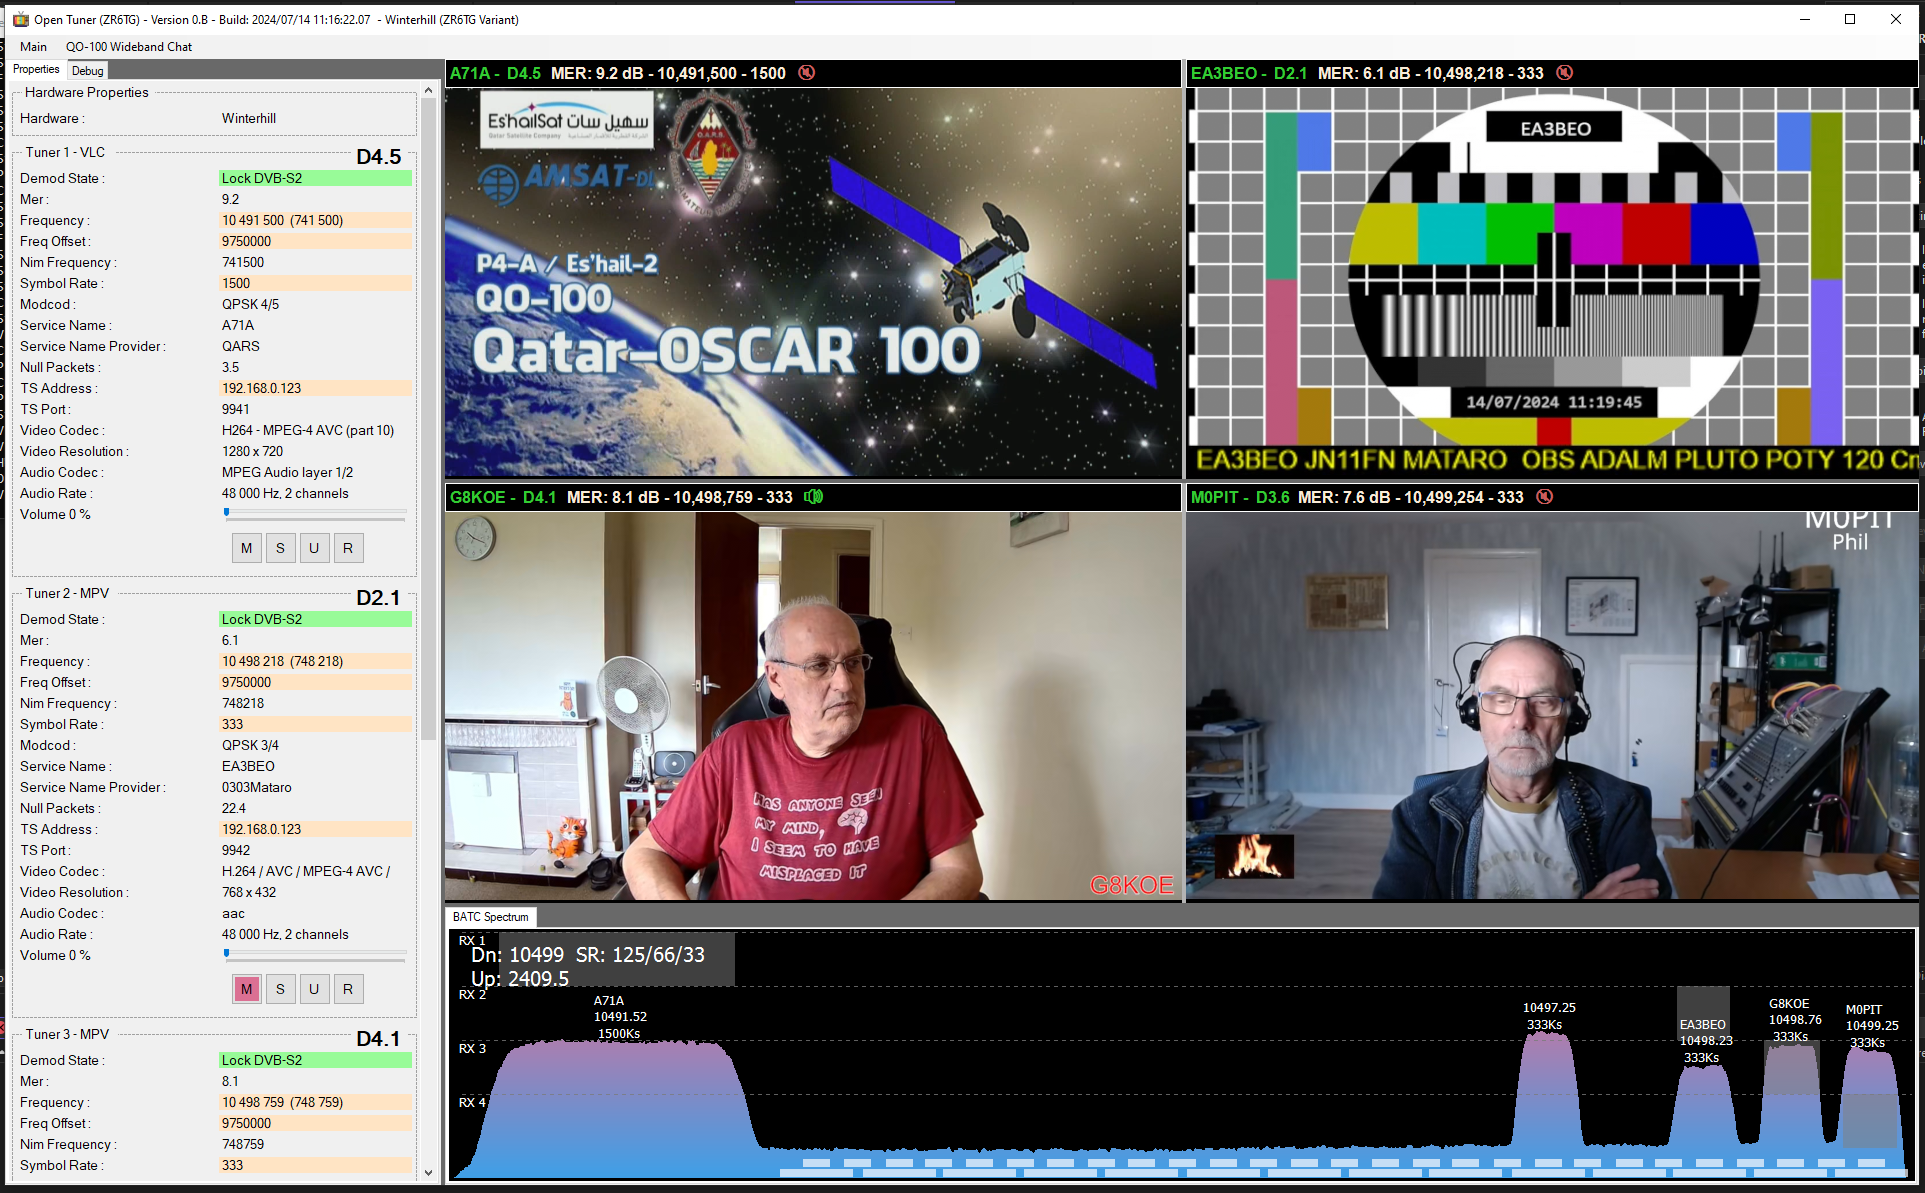Screen dimensions: 1925x1193
Task: Click EA3BEO - D2.1 video header text
Action: tap(1249, 73)
